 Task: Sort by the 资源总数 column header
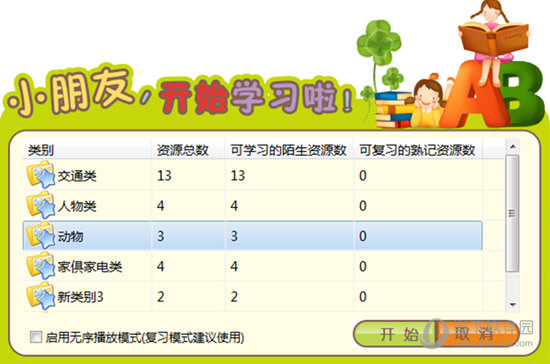tap(188, 150)
